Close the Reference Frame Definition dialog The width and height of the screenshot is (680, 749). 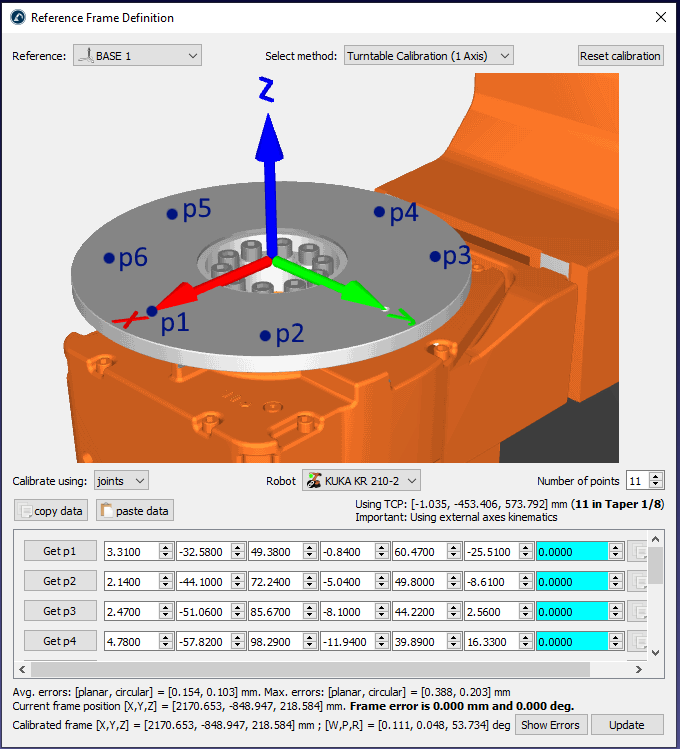pos(660,18)
